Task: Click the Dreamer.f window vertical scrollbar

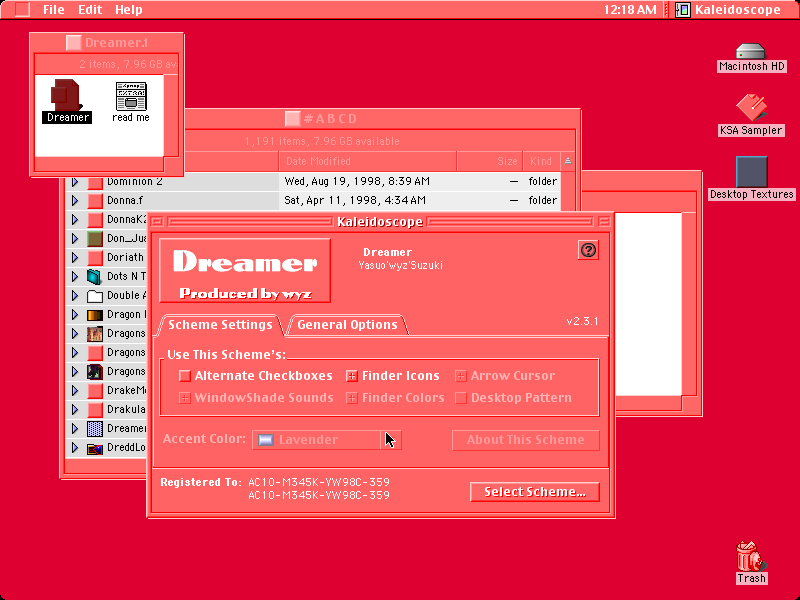Action: [x=171, y=115]
